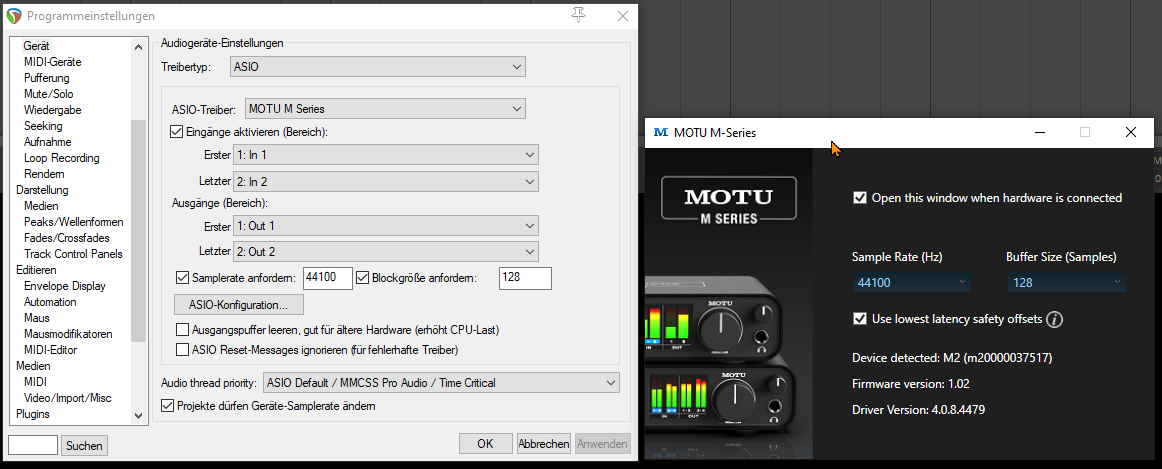
Task: Click the MOTU M logo in the MOTU title bar
Action: point(661,133)
